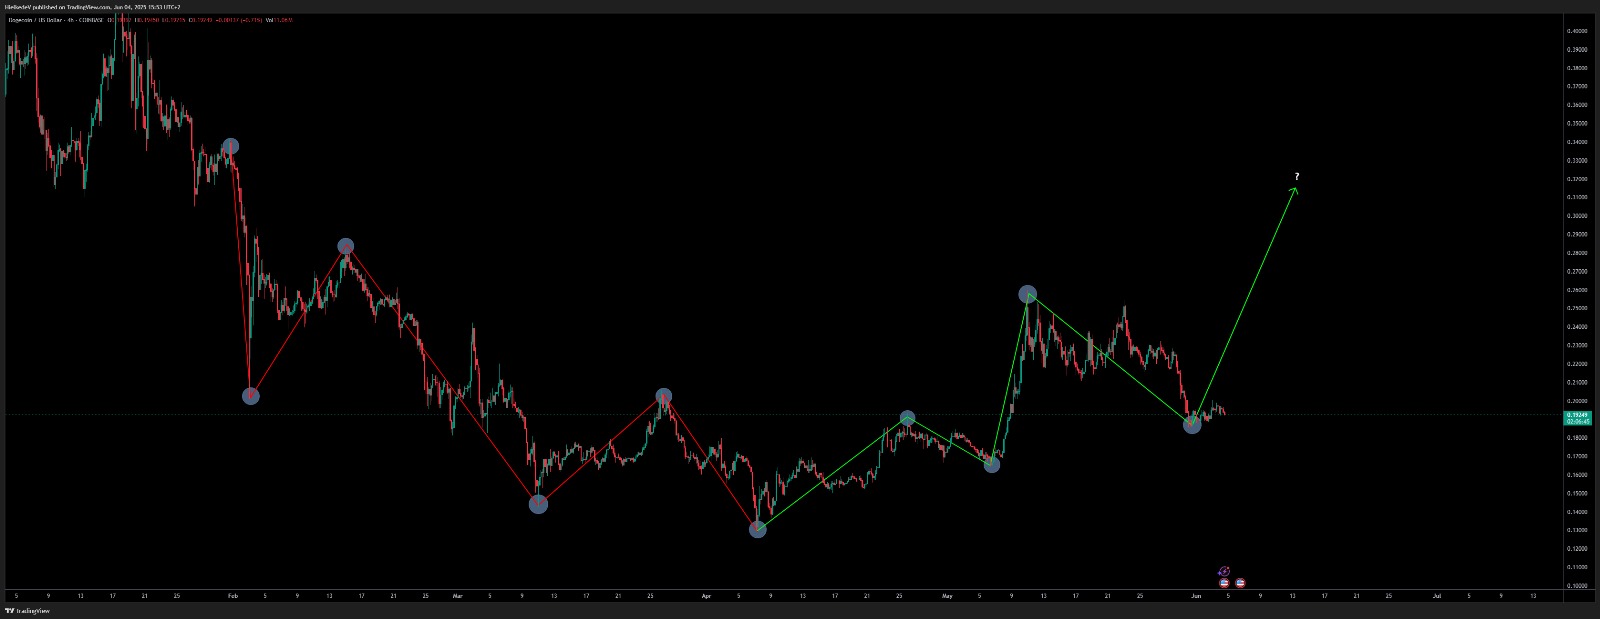Screen dimensions: 1600x619
Task: Click the 0.30000 price scale label
Action: point(1578,216)
